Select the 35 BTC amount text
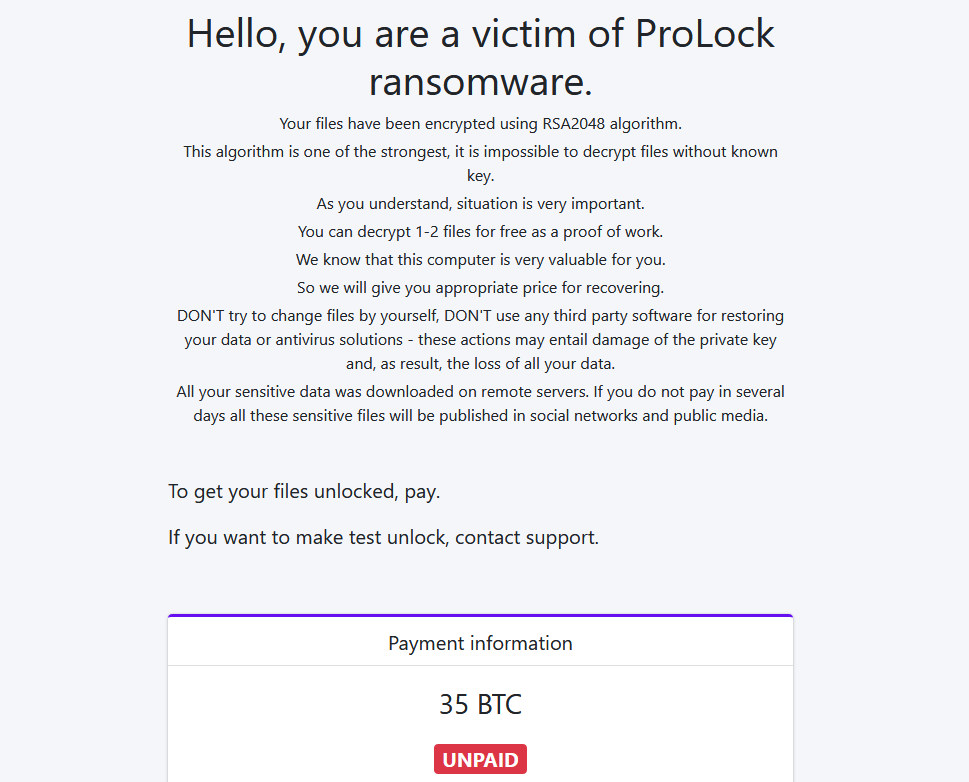969x782 pixels. pyautogui.click(x=480, y=705)
